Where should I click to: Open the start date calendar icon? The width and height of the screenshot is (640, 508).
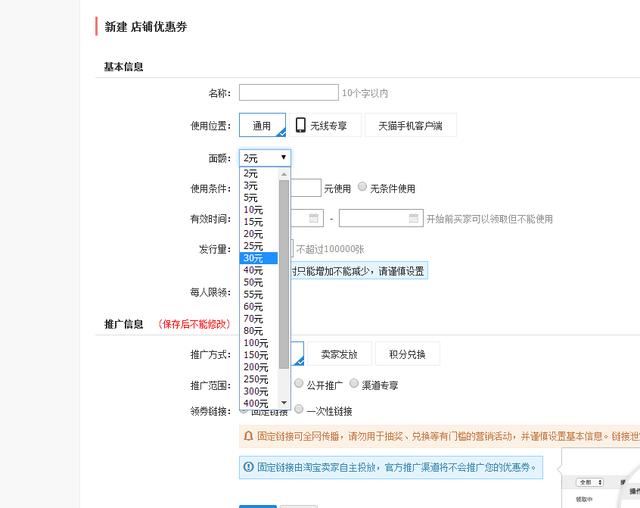click(x=313, y=218)
